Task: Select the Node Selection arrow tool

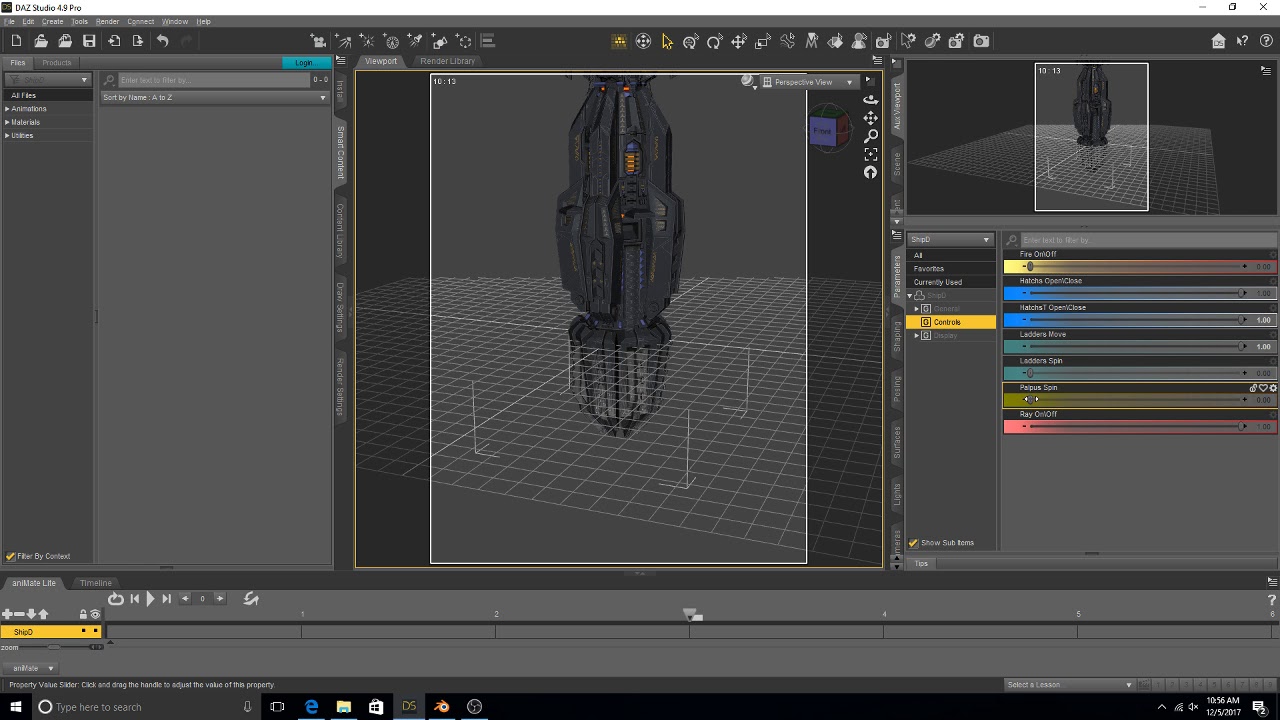Action: (667, 41)
